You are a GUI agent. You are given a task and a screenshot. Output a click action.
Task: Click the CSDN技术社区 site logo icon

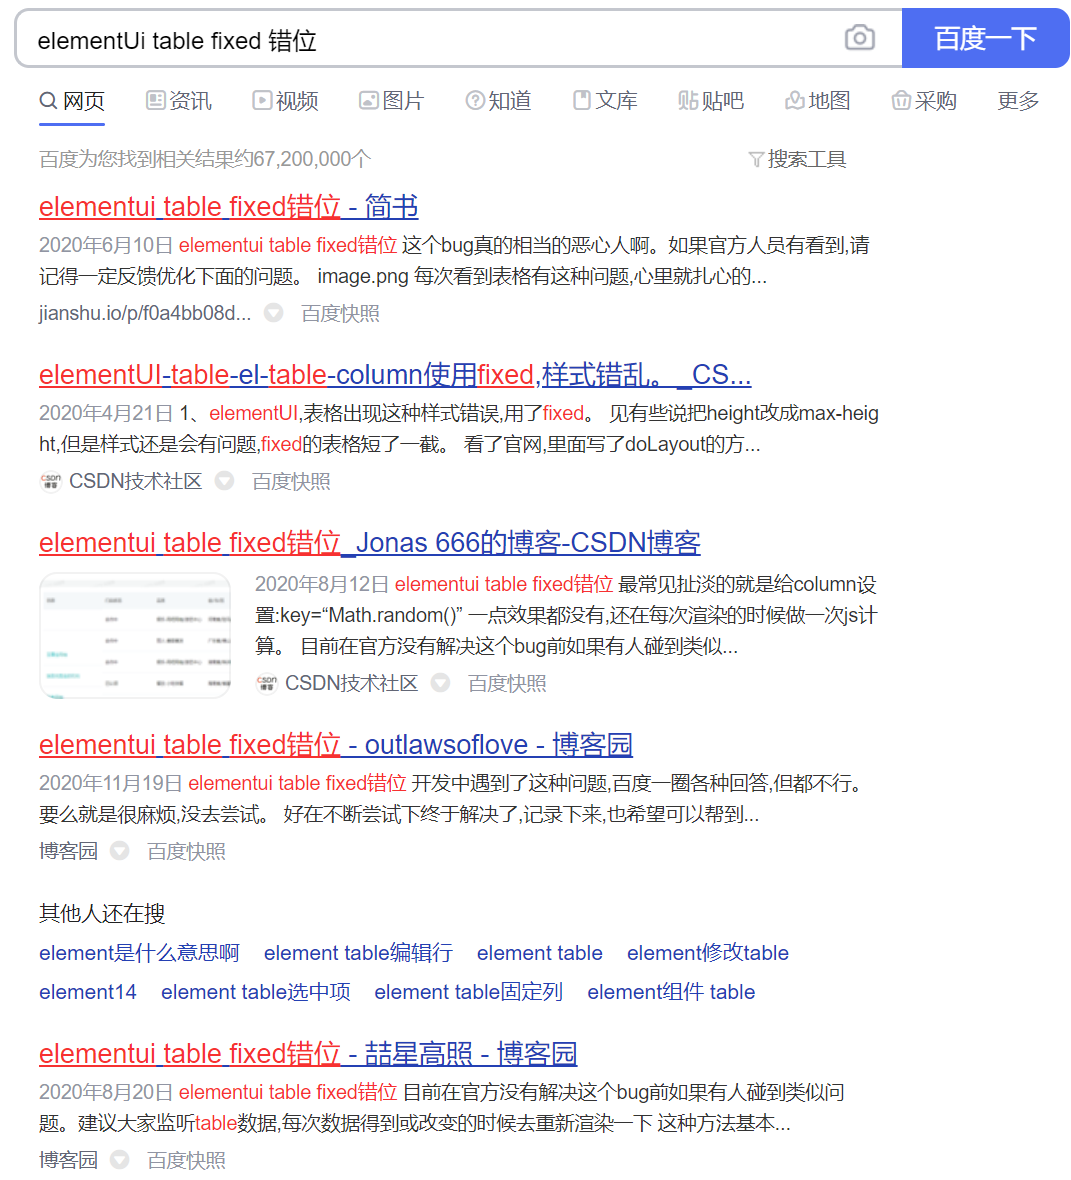click(50, 481)
